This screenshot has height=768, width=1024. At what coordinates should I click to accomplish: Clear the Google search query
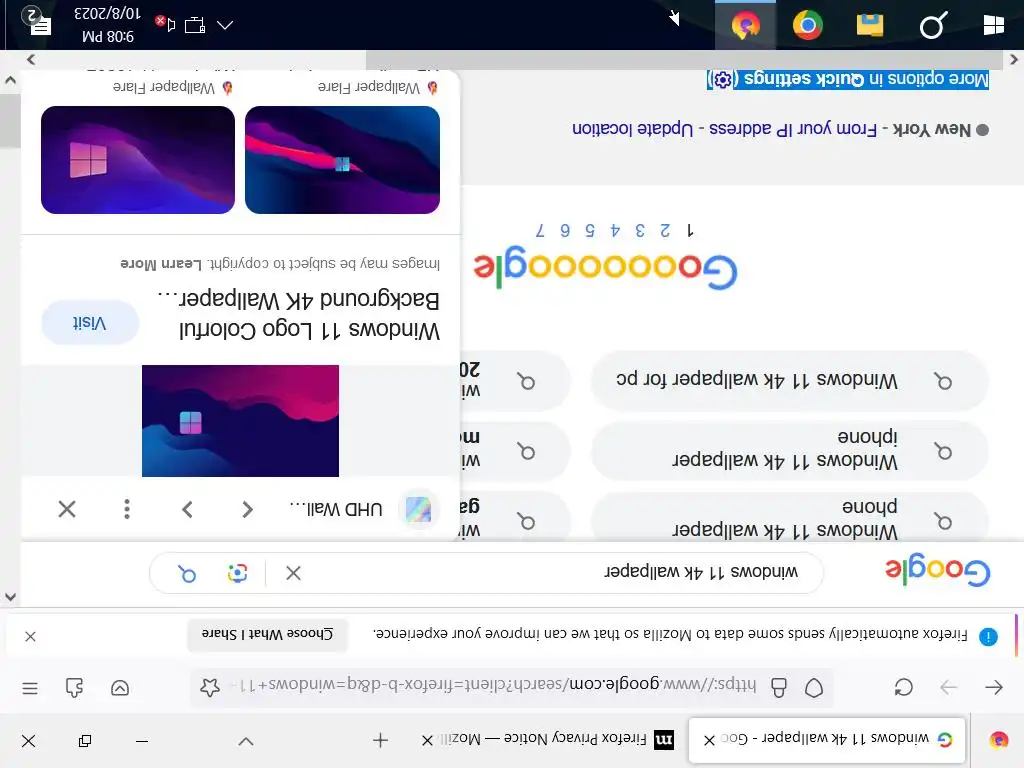pos(293,573)
